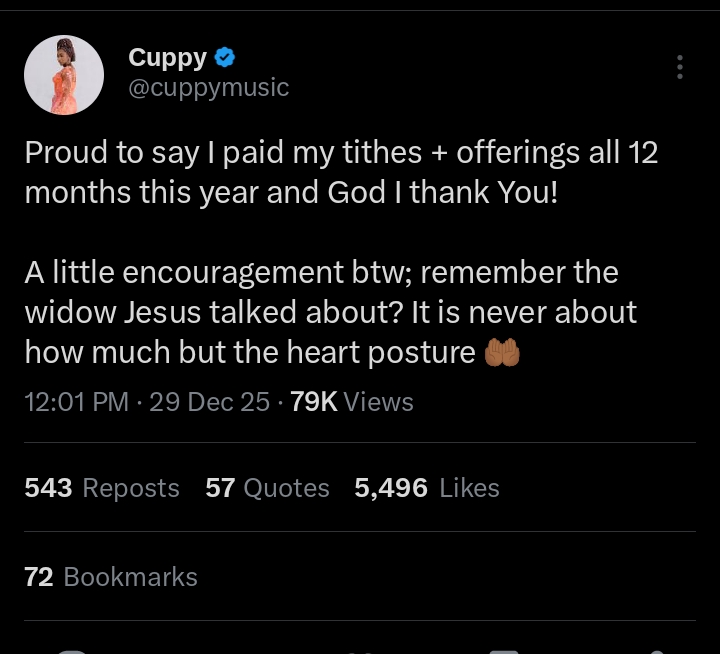
Task: Click the open palms emoji in the tweet
Action: tap(502, 353)
